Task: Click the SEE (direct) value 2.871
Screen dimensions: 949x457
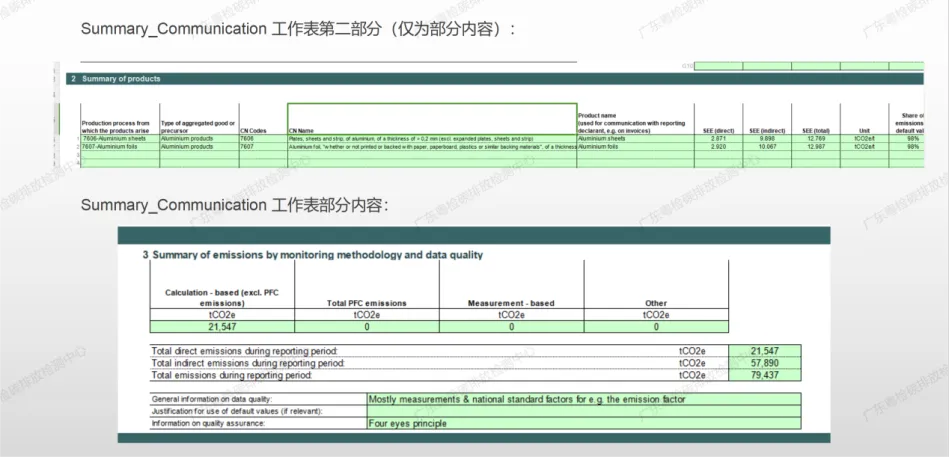Action: 718,138
